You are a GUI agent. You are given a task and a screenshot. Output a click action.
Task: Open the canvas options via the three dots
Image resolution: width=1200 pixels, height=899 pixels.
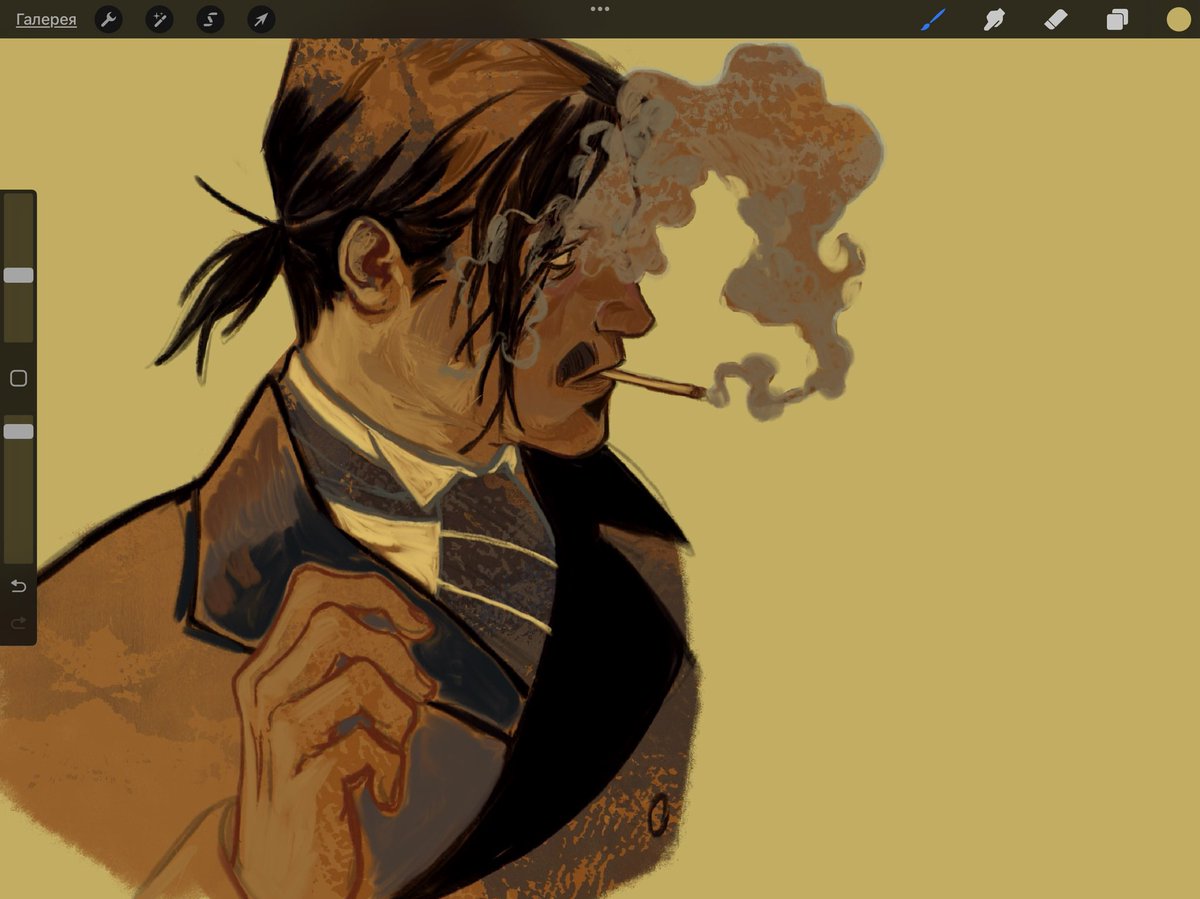pos(600,9)
